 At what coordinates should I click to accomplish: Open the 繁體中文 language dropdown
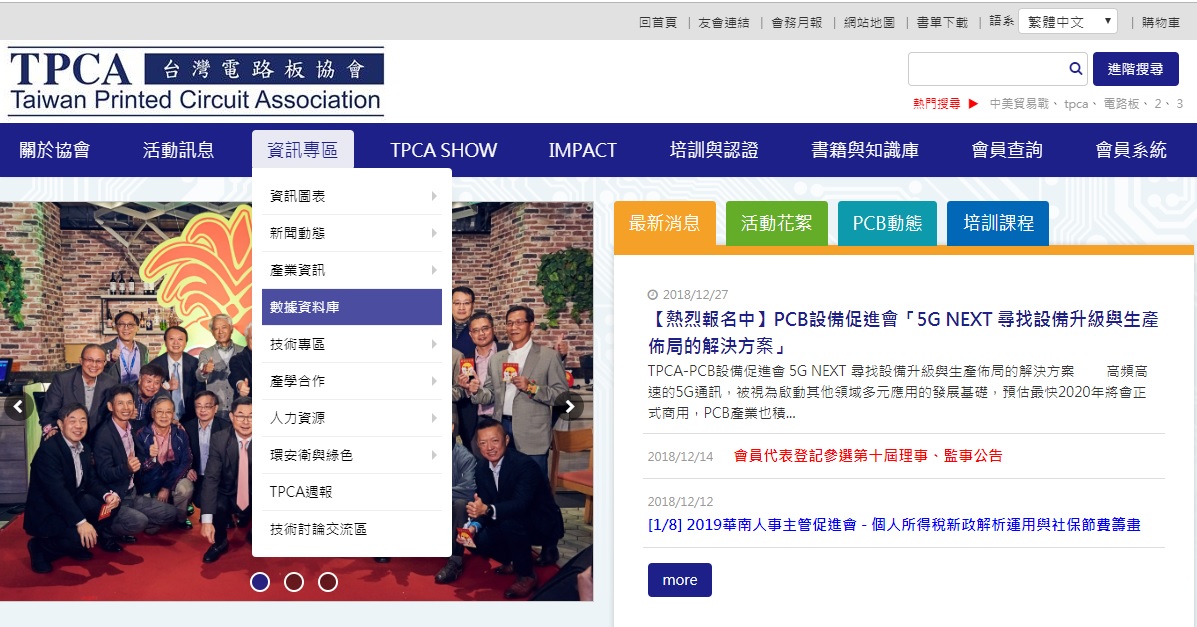point(1068,21)
